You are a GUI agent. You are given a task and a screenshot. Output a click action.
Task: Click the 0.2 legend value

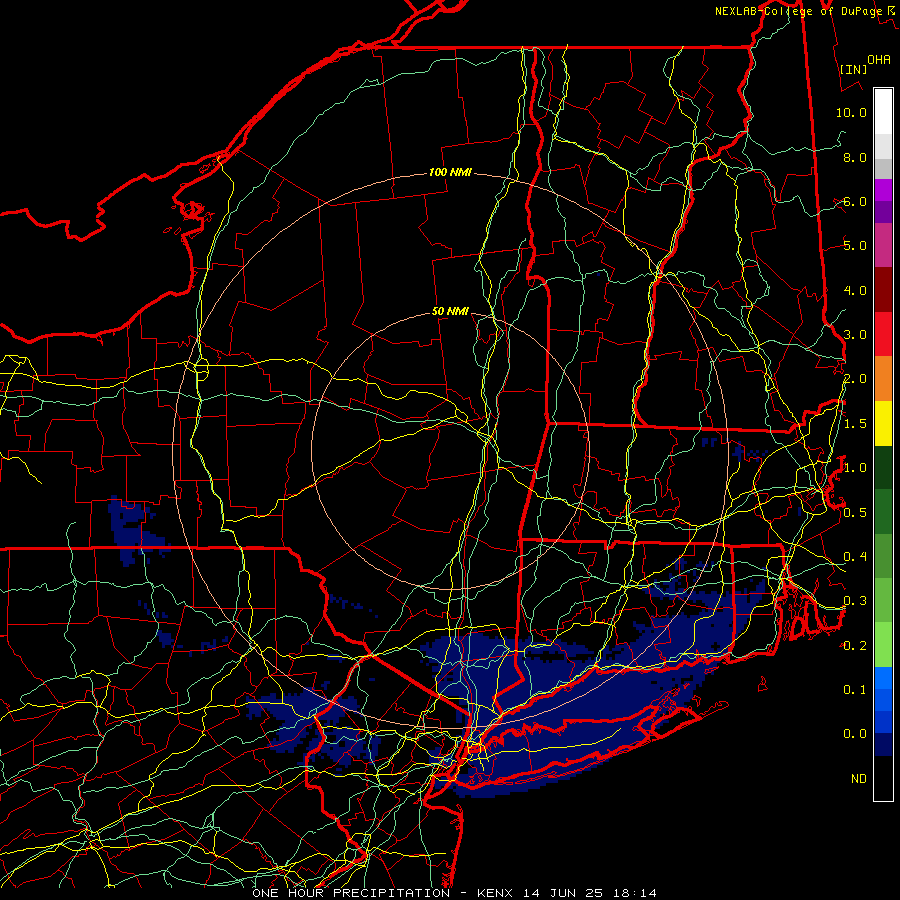pos(855,646)
